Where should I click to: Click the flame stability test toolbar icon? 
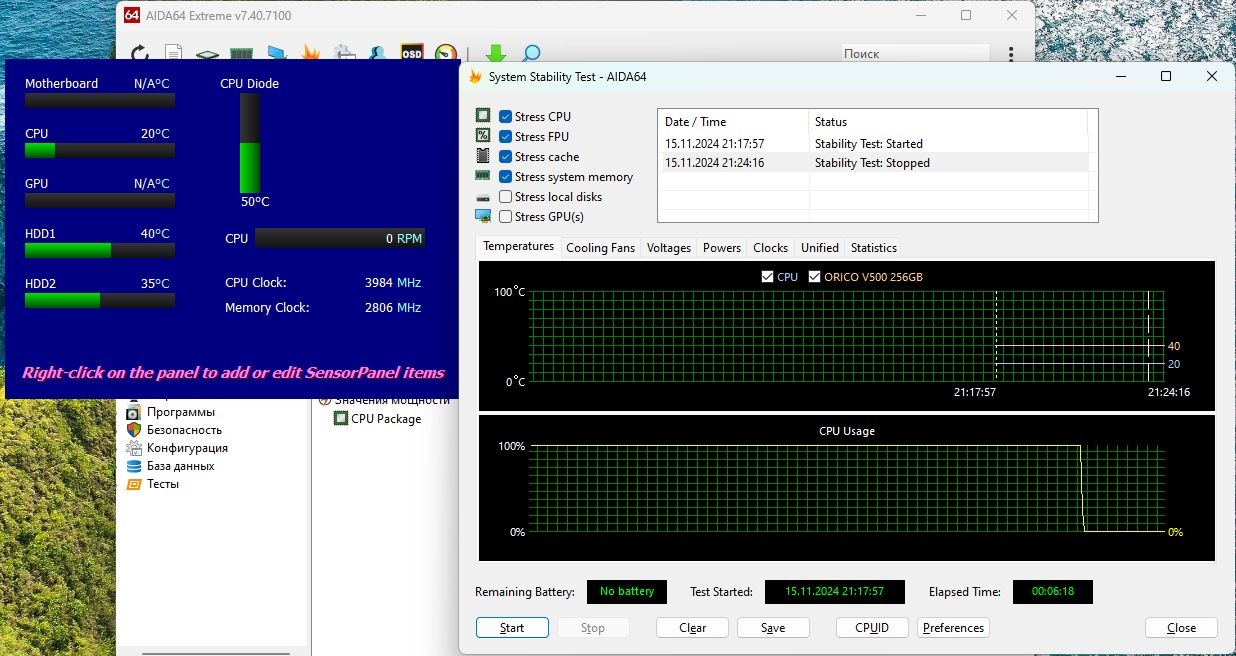tap(310, 53)
